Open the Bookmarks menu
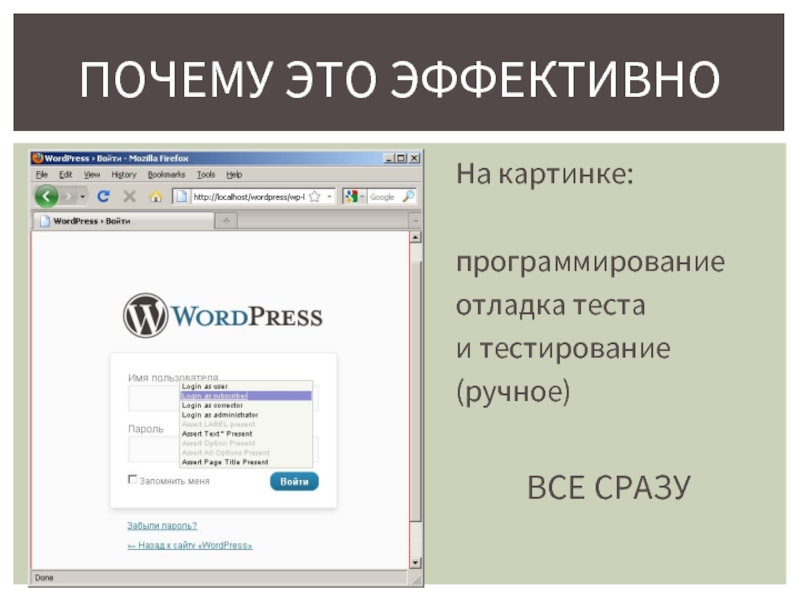 pyautogui.click(x=166, y=174)
